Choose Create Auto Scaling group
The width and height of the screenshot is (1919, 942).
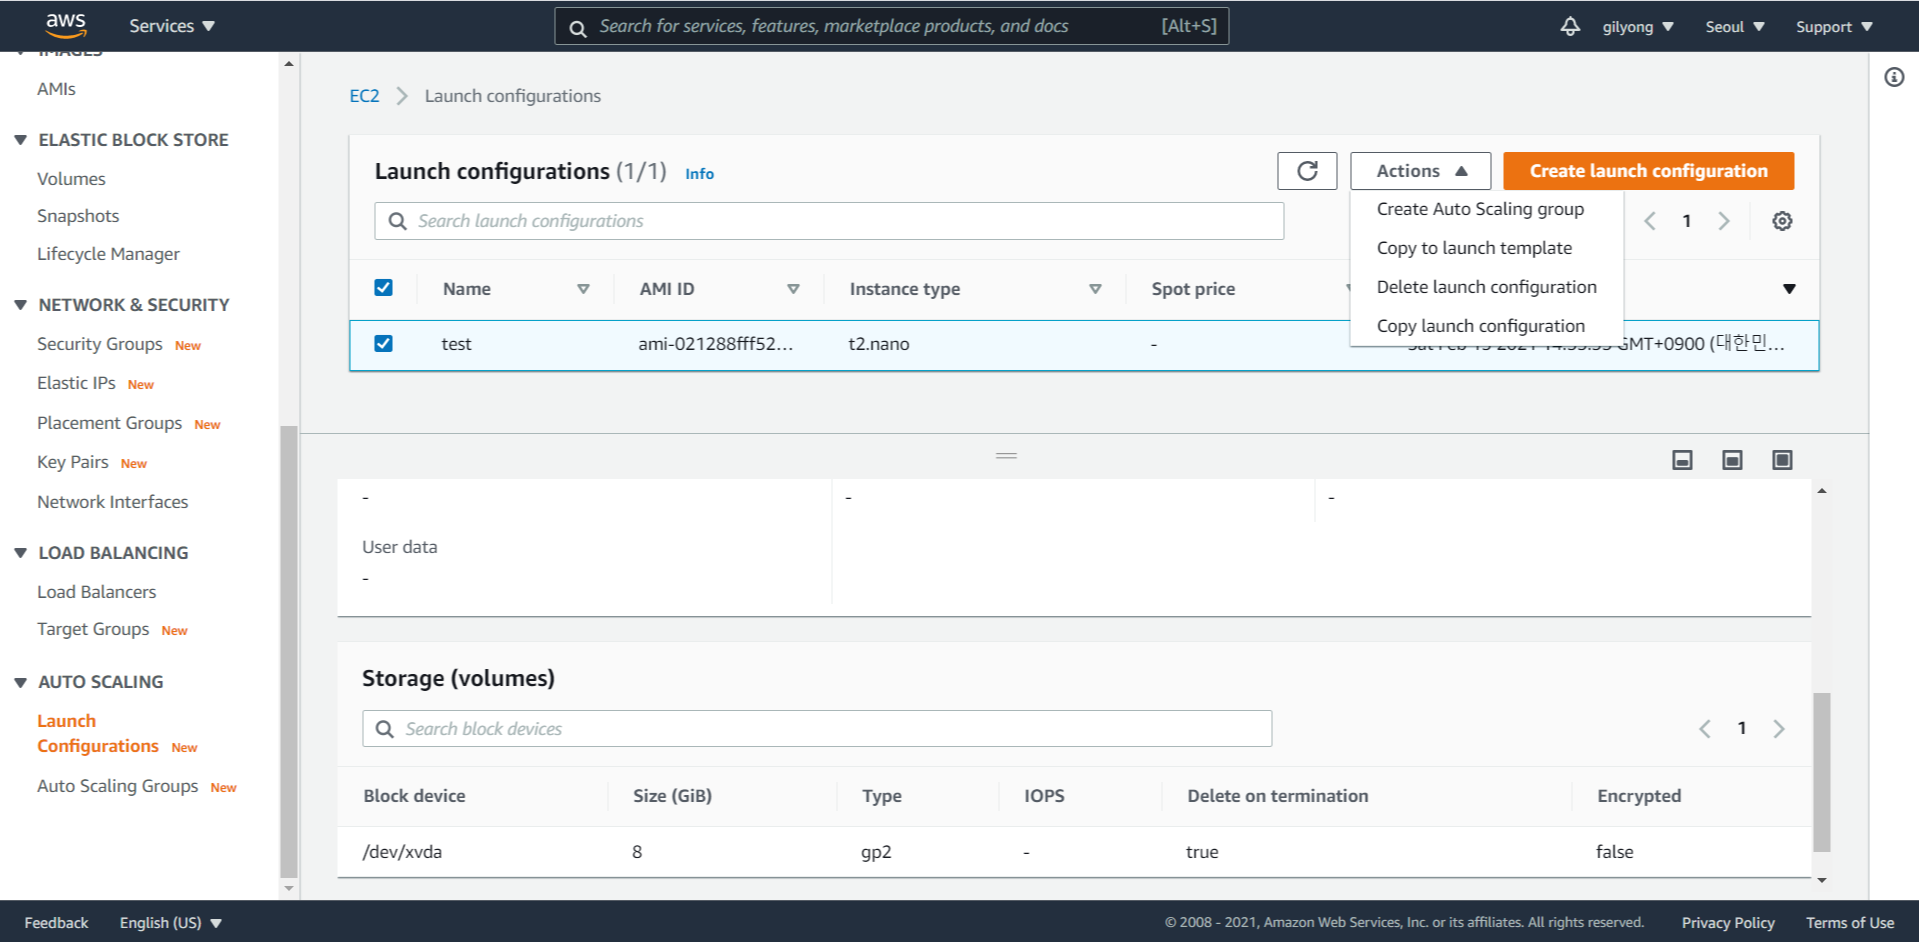point(1480,209)
